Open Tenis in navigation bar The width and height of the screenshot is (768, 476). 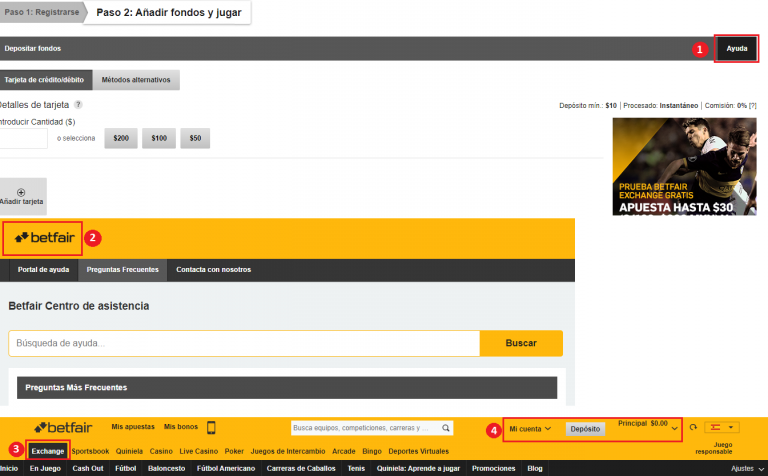(x=356, y=469)
